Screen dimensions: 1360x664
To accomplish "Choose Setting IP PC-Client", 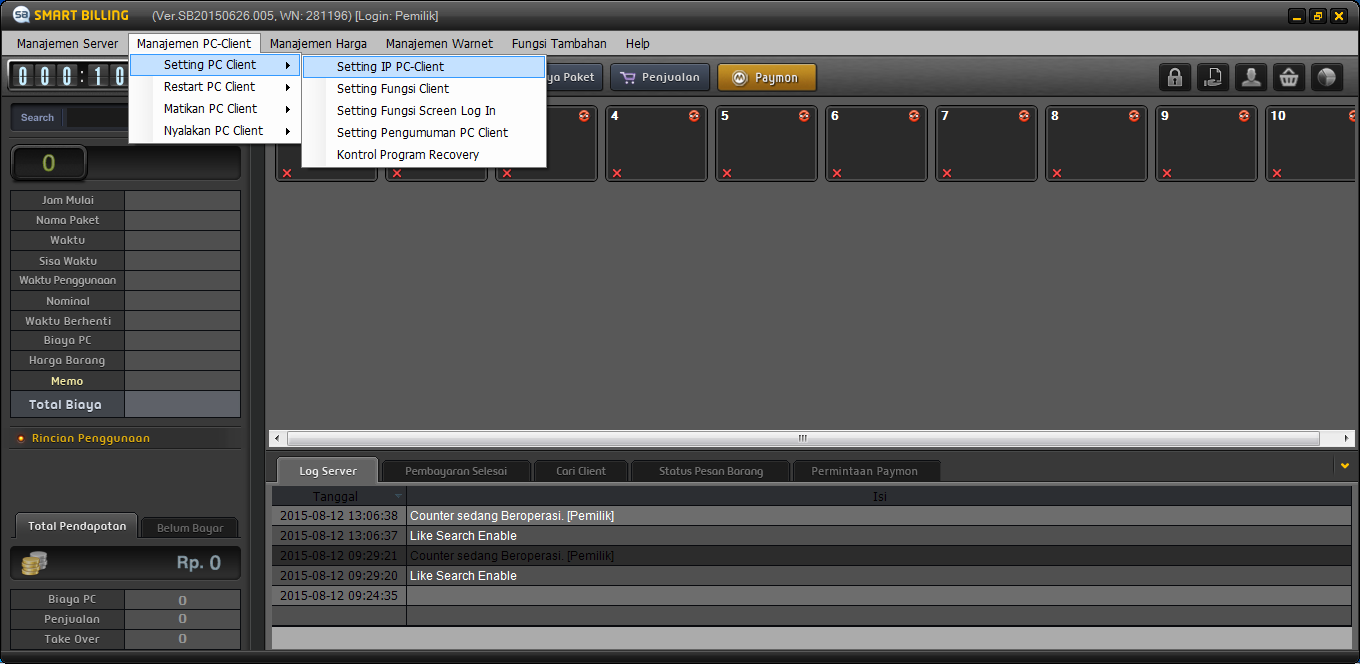I will coord(424,67).
